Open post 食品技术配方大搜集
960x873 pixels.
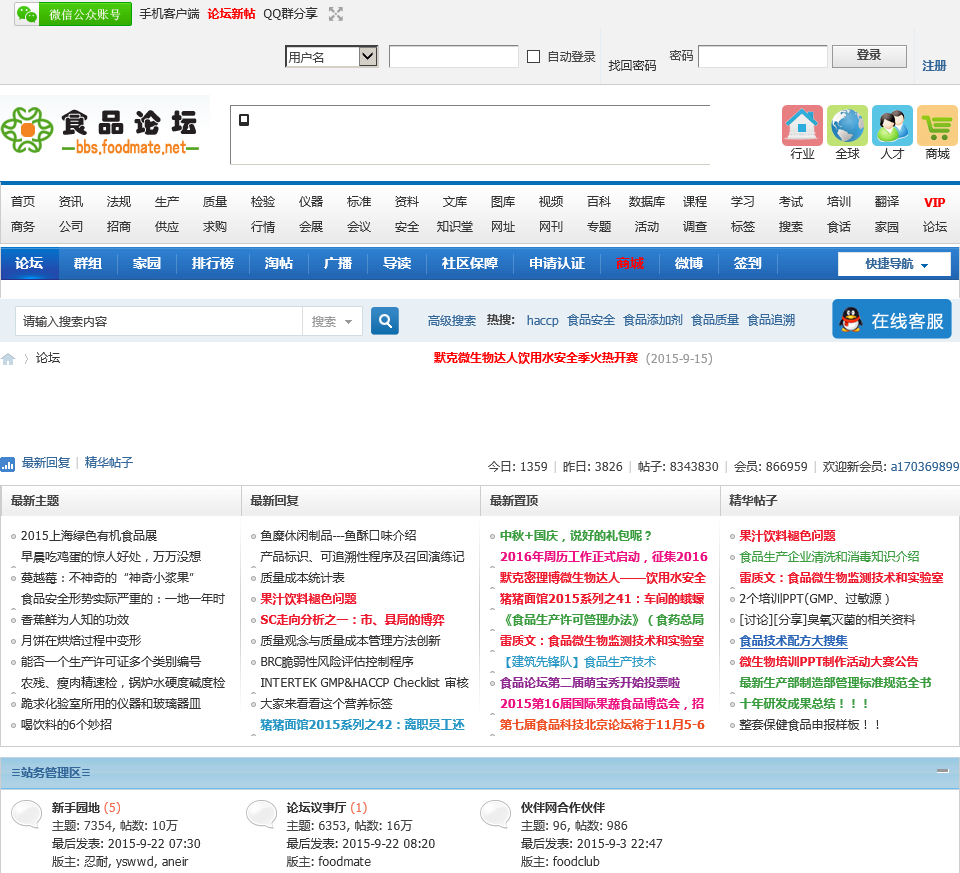point(793,641)
